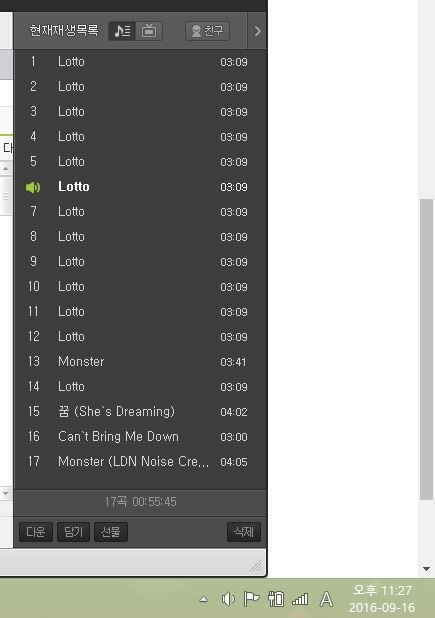The height and width of the screenshot is (618, 435).
Task: Open the taskbar volume speaker icon
Action: 228,599
